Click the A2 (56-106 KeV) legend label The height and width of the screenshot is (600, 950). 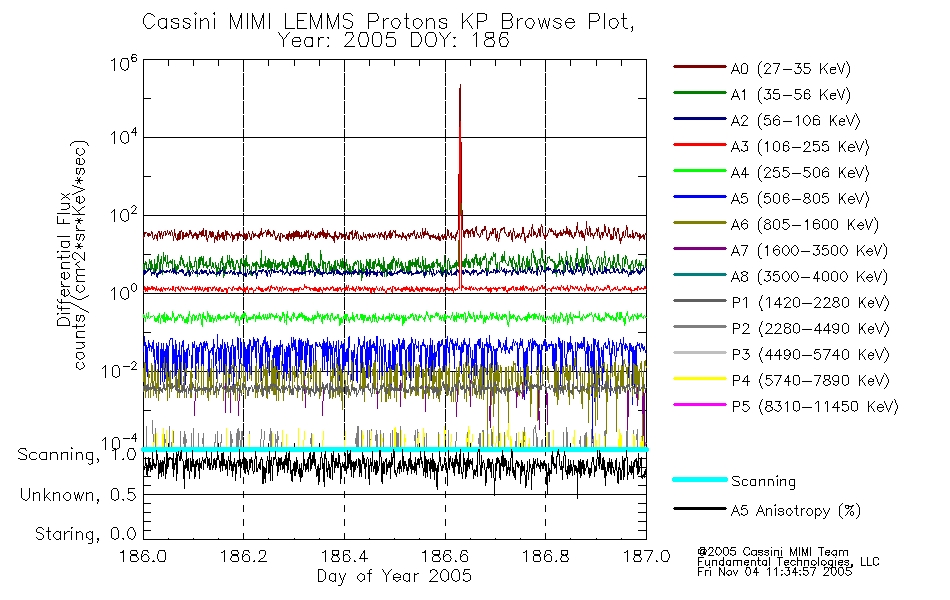tap(795, 121)
